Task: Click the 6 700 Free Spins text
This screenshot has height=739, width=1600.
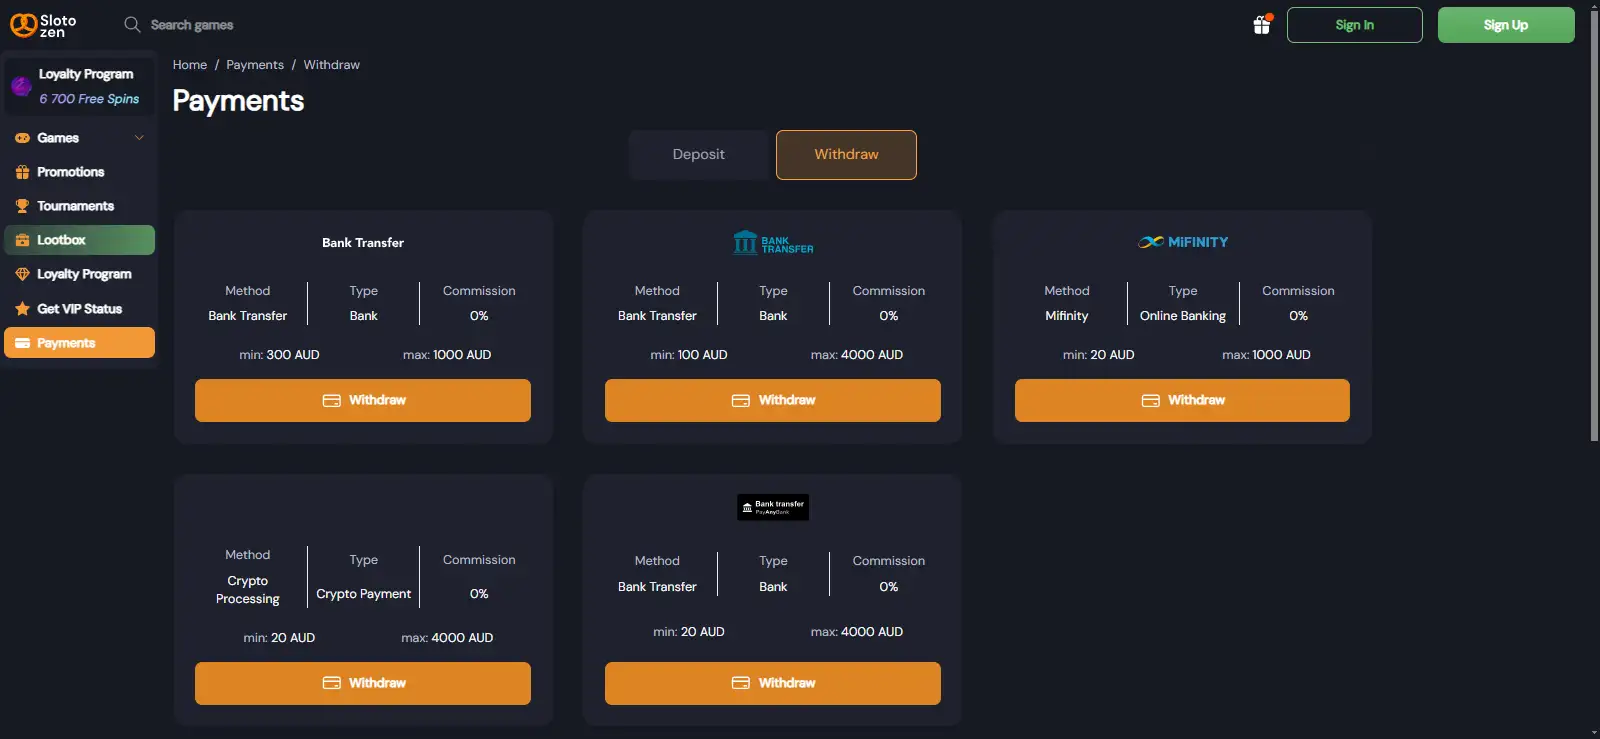Action: pos(89,99)
